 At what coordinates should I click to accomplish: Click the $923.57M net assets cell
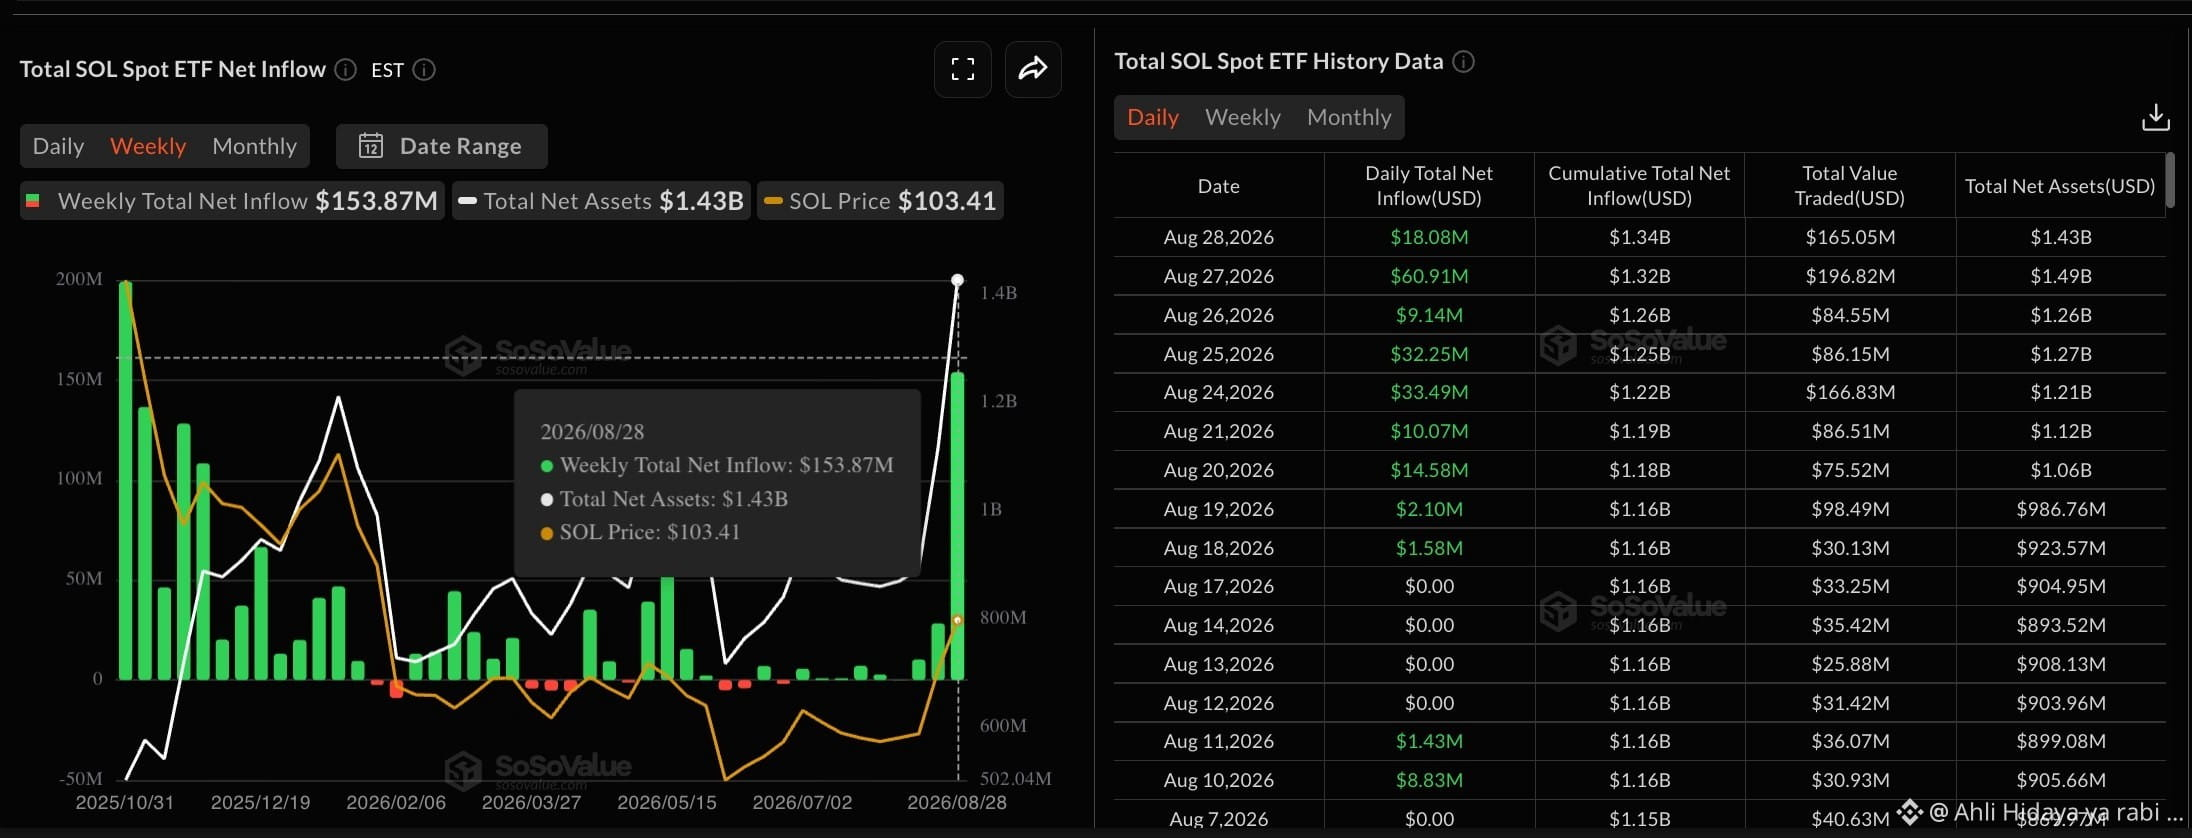click(2061, 548)
